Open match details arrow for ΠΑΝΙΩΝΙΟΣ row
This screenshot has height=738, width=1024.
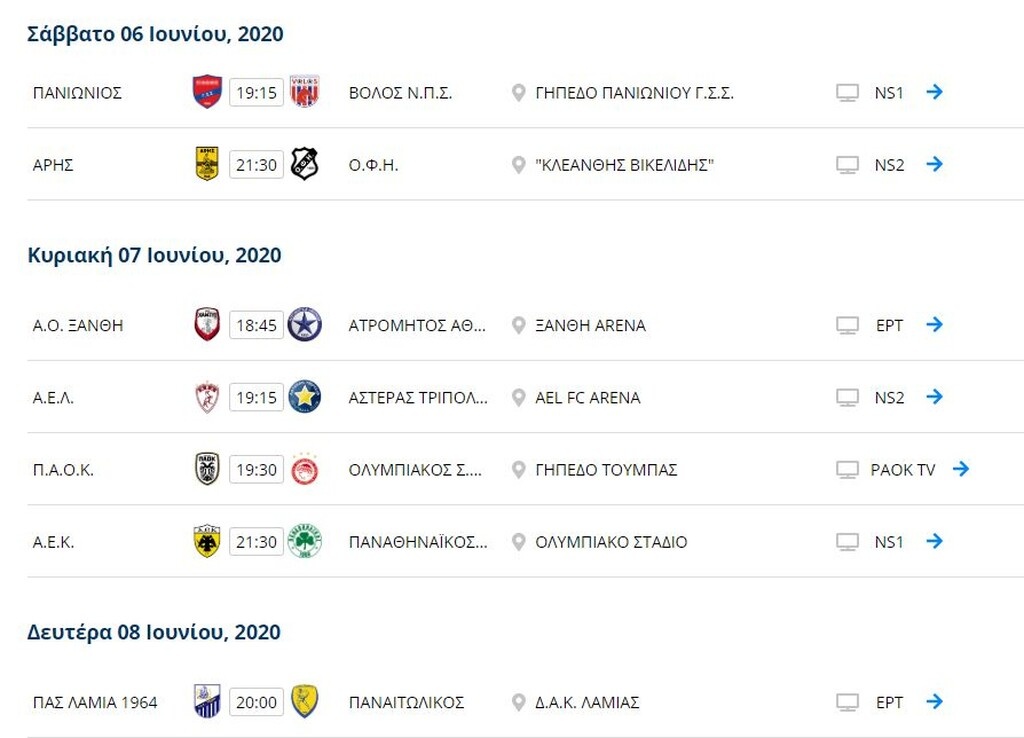coord(934,92)
